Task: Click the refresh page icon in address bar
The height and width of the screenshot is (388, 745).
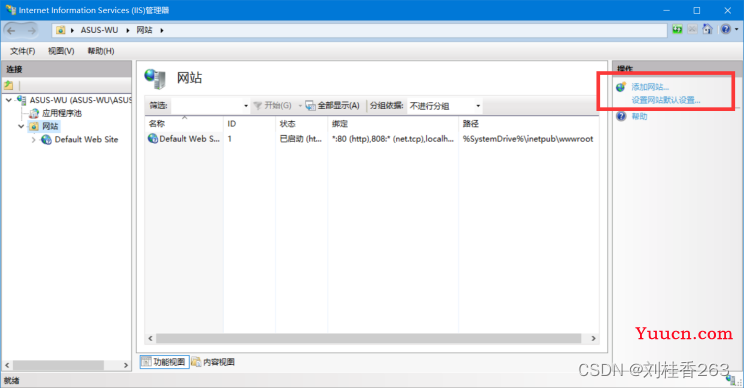Action: (x=677, y=29)
